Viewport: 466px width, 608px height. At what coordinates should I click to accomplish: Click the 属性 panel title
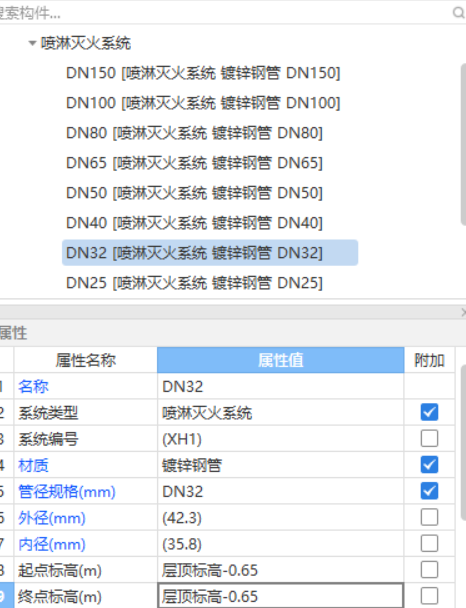(13, 333)
